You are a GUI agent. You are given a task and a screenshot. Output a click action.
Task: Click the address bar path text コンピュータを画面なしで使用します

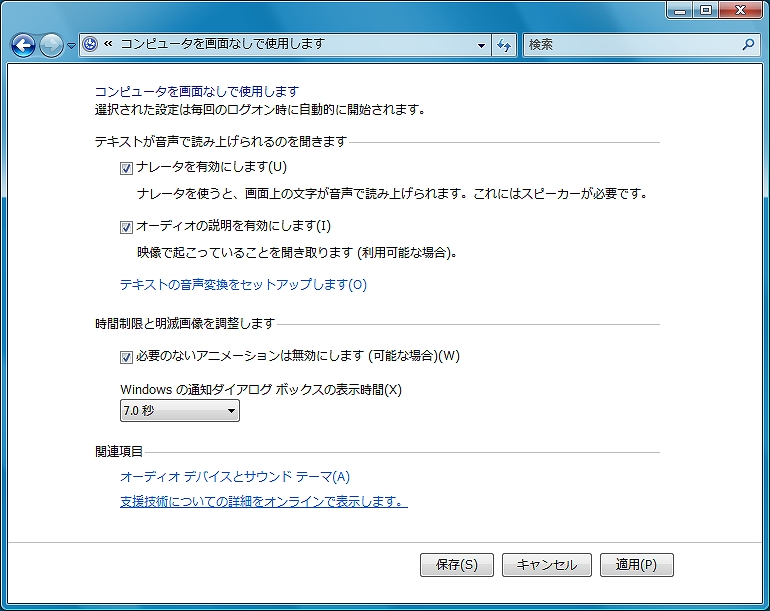coord(222,45)
